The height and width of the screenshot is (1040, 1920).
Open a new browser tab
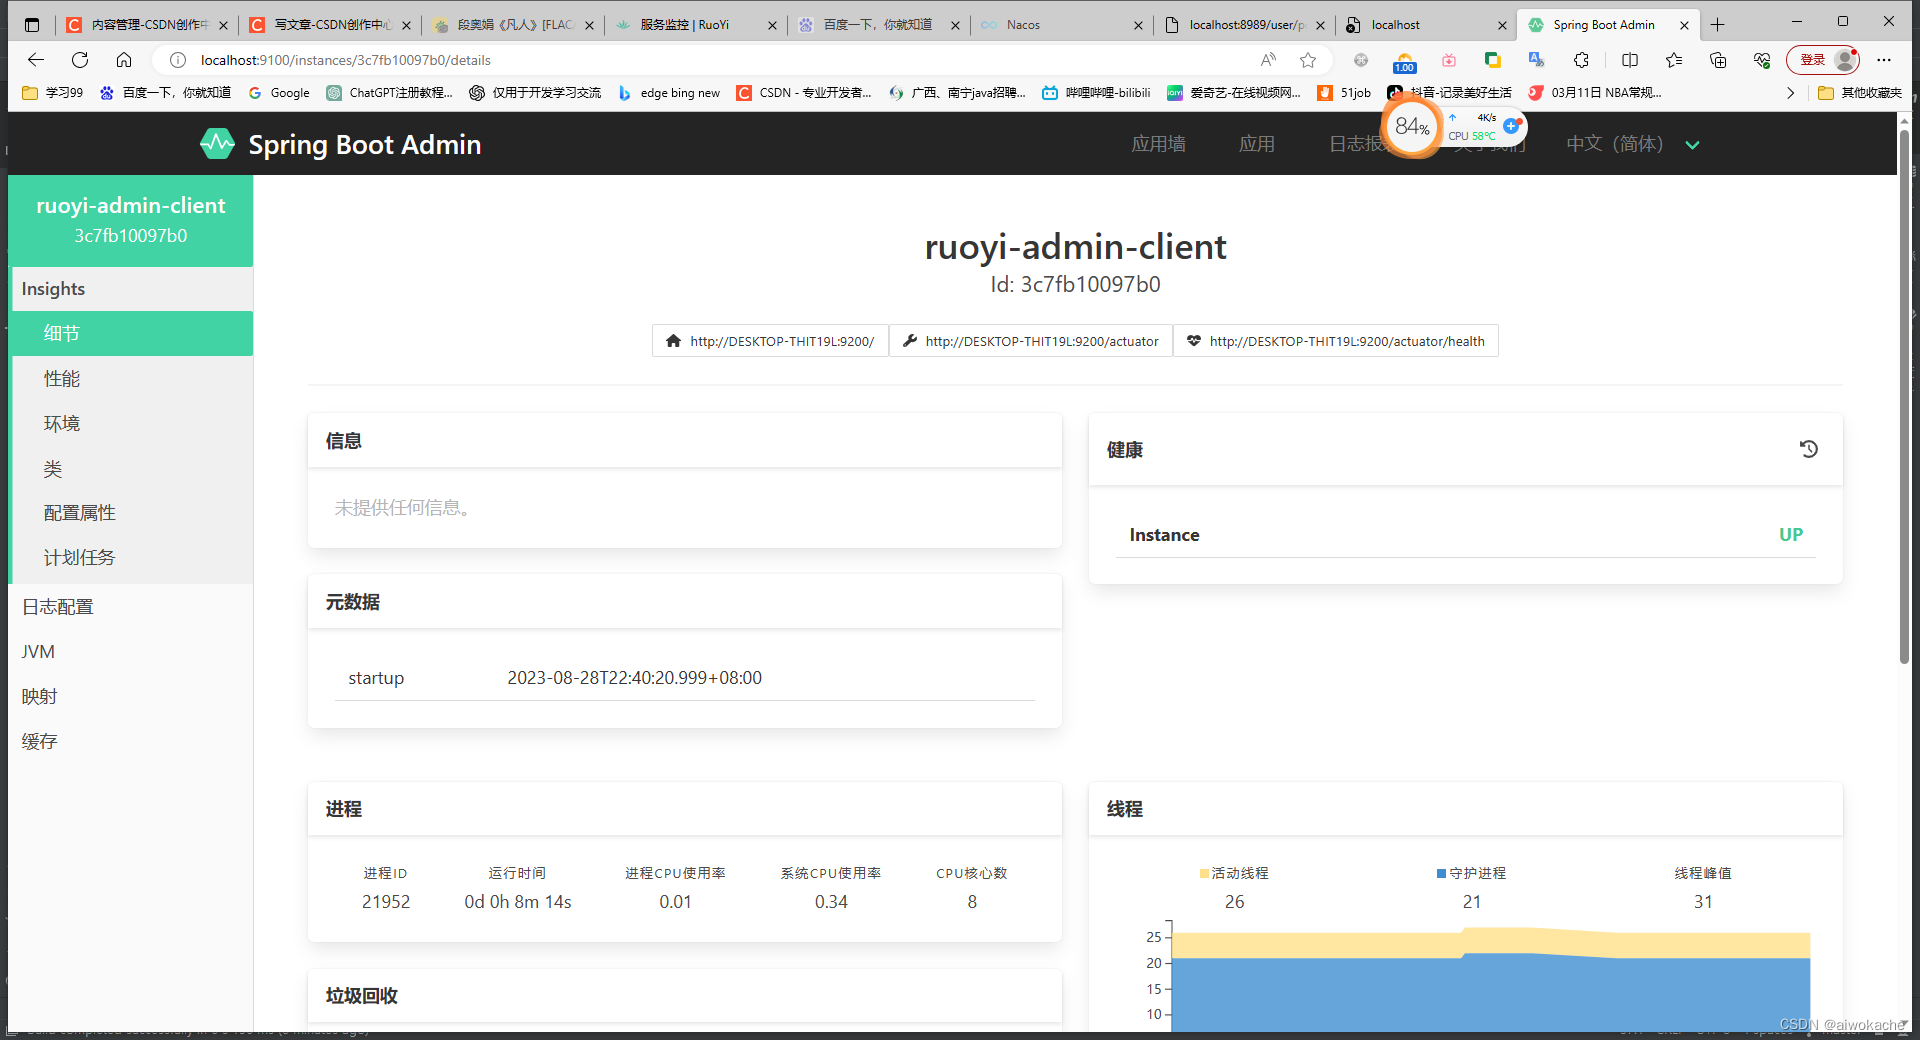(x=1718, y=25)
